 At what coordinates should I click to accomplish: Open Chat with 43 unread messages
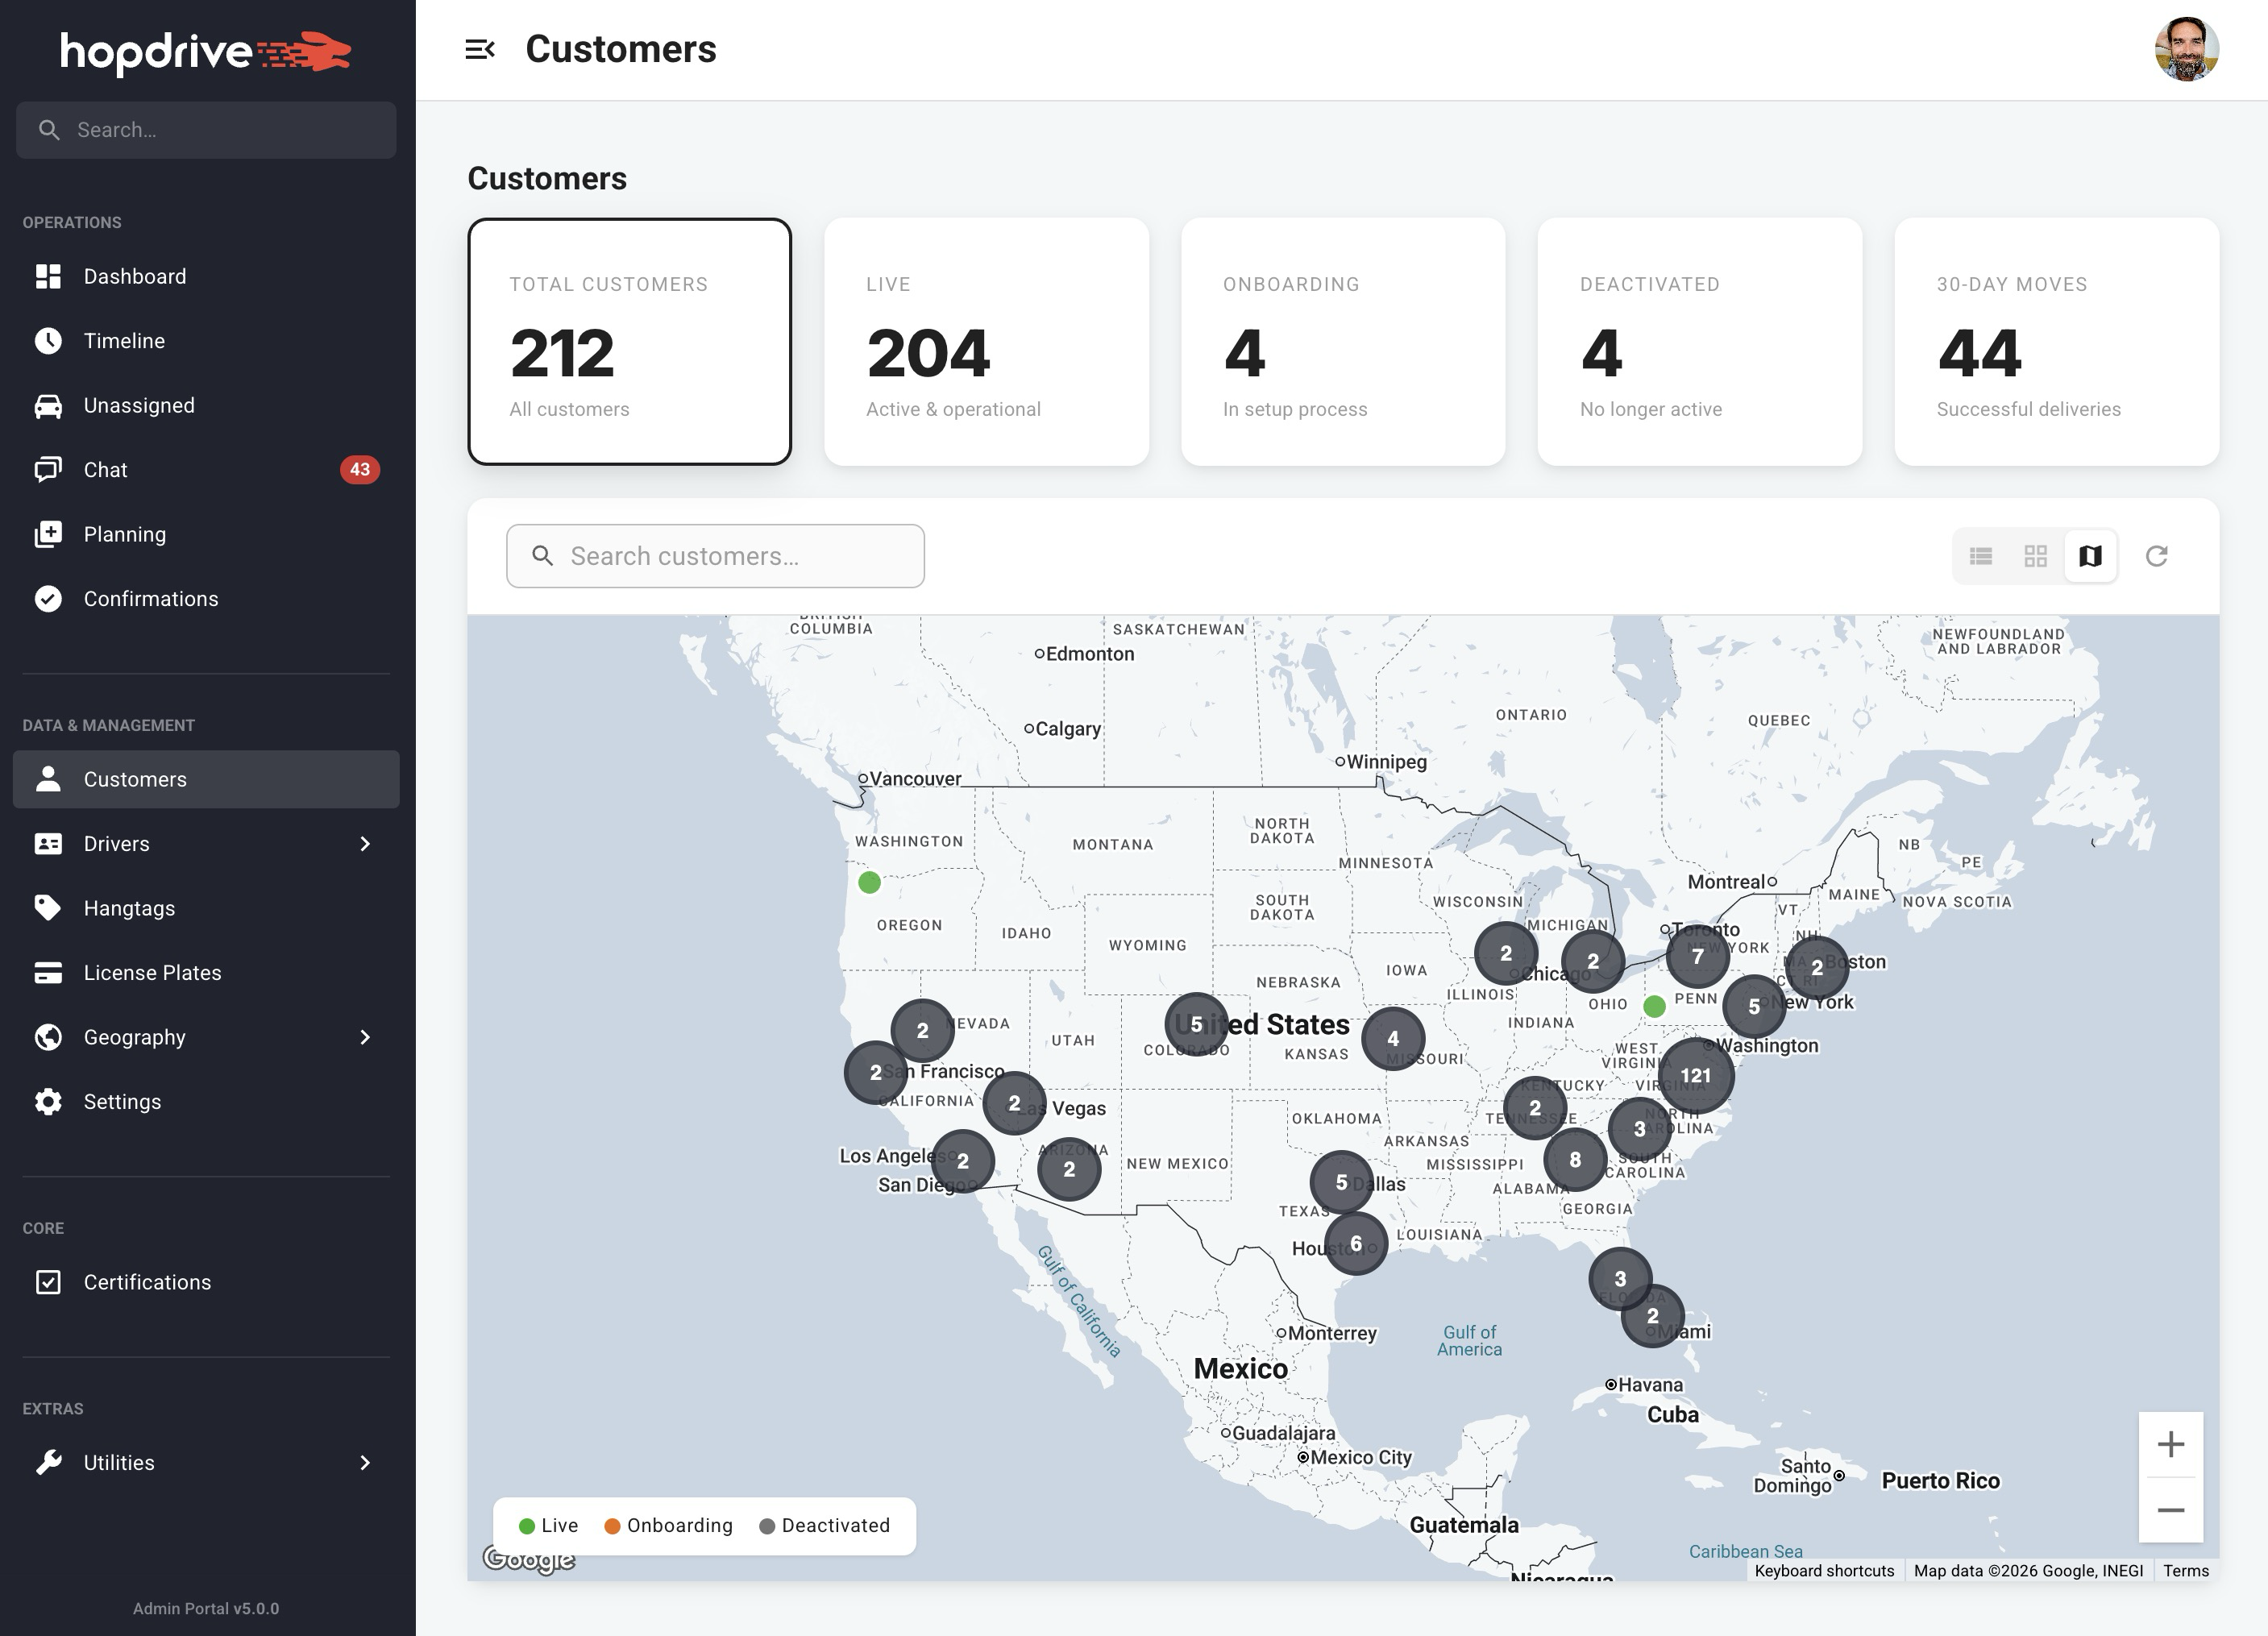pos(104,469)
